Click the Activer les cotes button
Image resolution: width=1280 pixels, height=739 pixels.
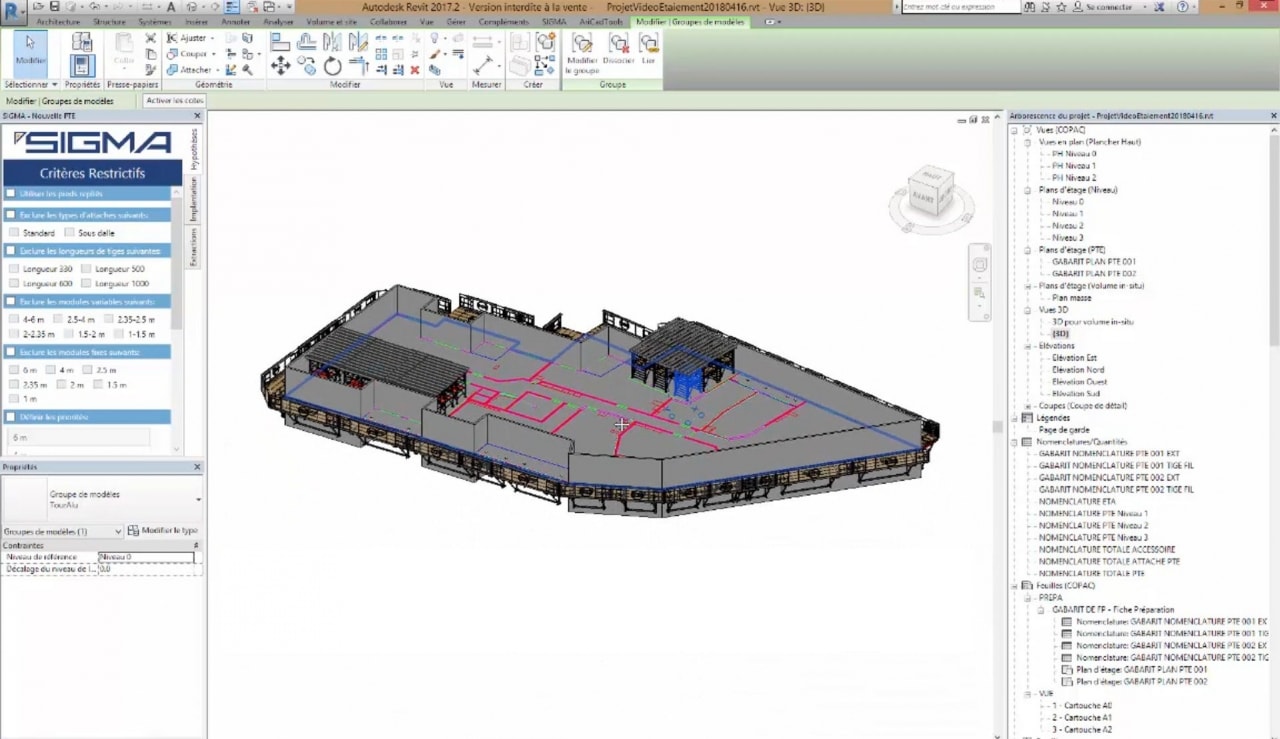175,101
